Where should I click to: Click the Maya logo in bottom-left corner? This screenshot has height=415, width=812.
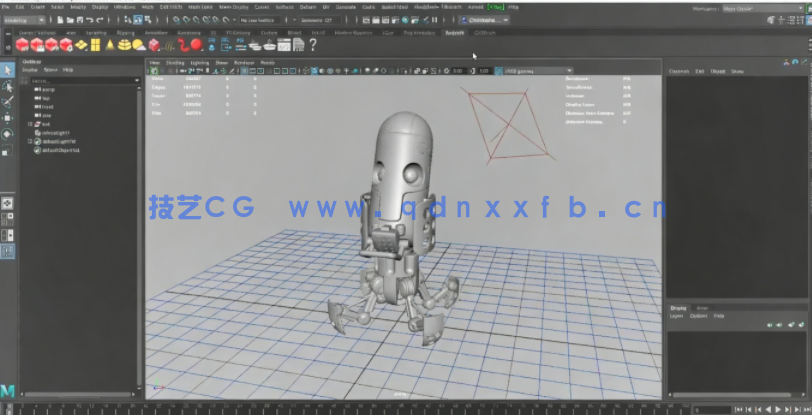tap(8, 391)
